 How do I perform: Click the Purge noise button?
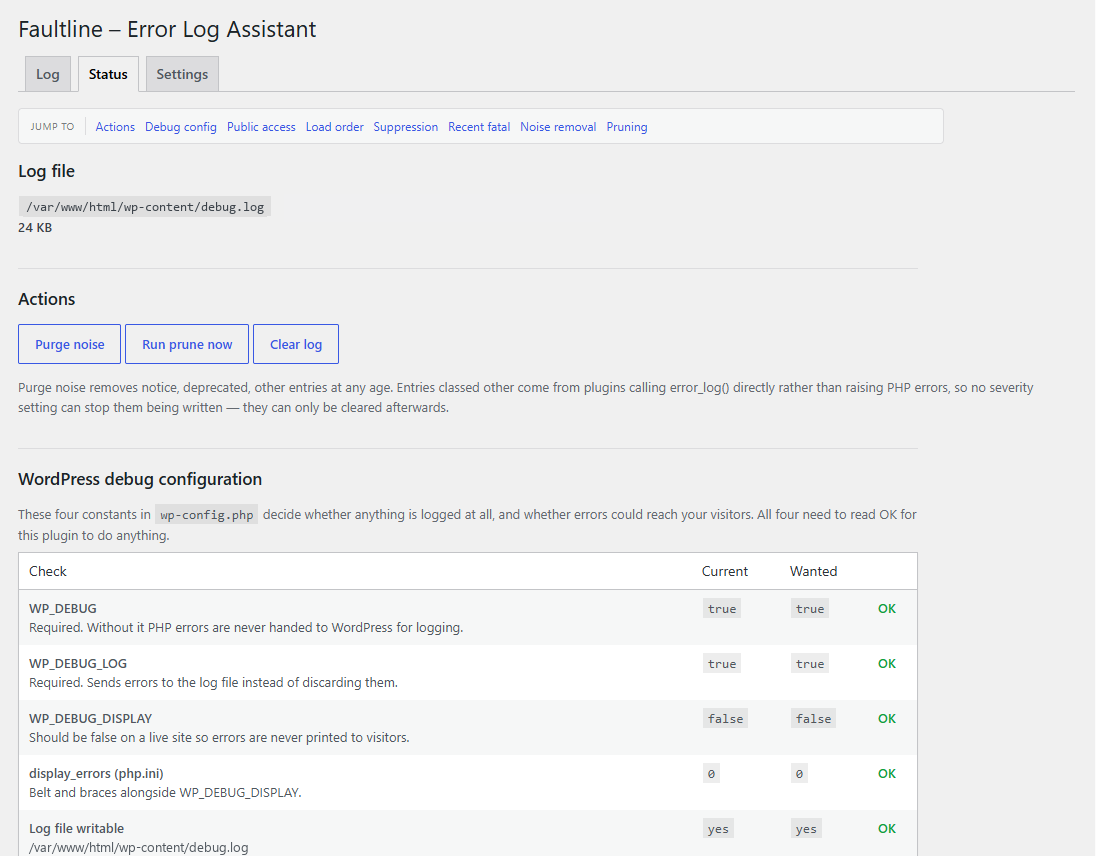tap(70, 344)
